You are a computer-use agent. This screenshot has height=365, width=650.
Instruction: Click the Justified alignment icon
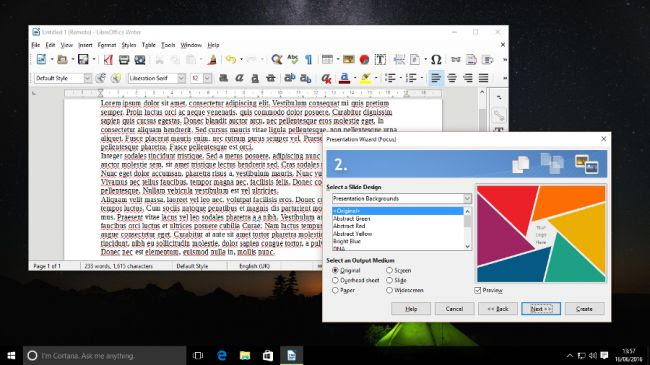coord(483,78)
